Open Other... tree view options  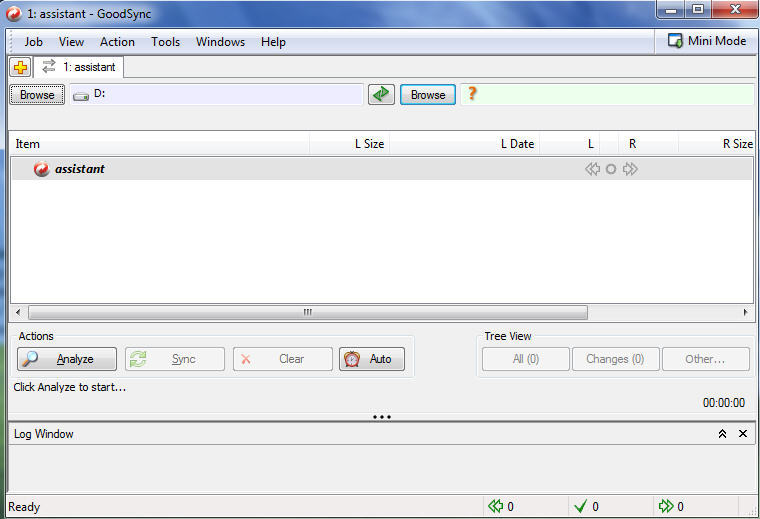pos(706,359)
